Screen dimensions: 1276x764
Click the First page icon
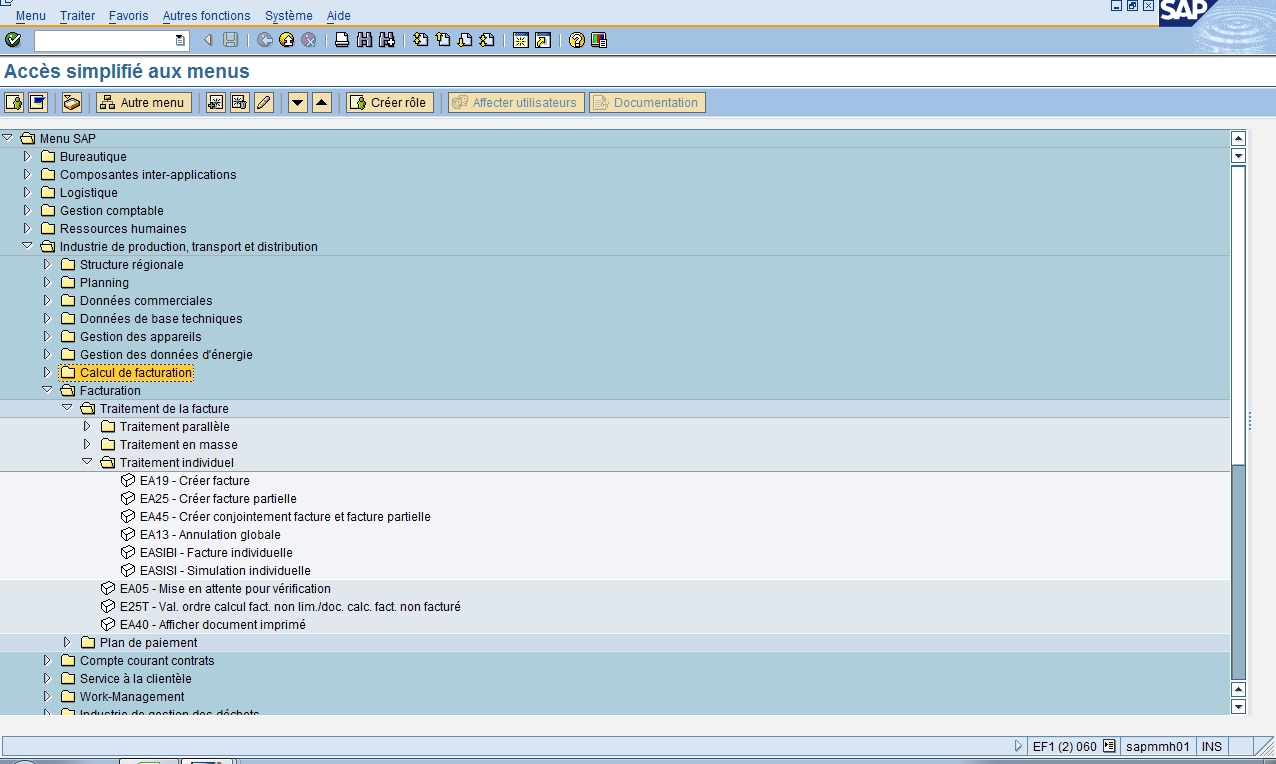point(421,40)
